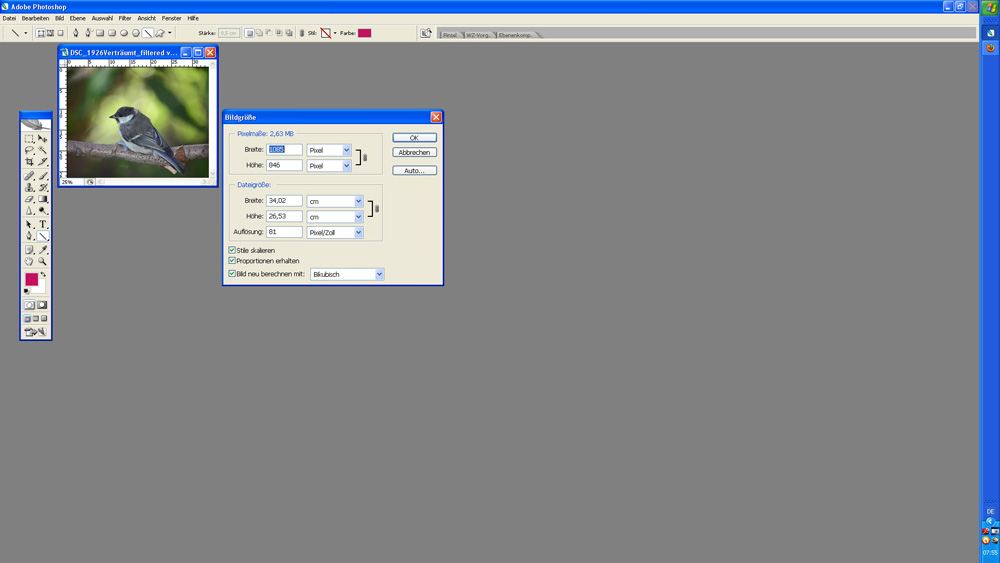Select the Healing Brush tool
This screenshot has width=1000, height=563.
(29, 175)
